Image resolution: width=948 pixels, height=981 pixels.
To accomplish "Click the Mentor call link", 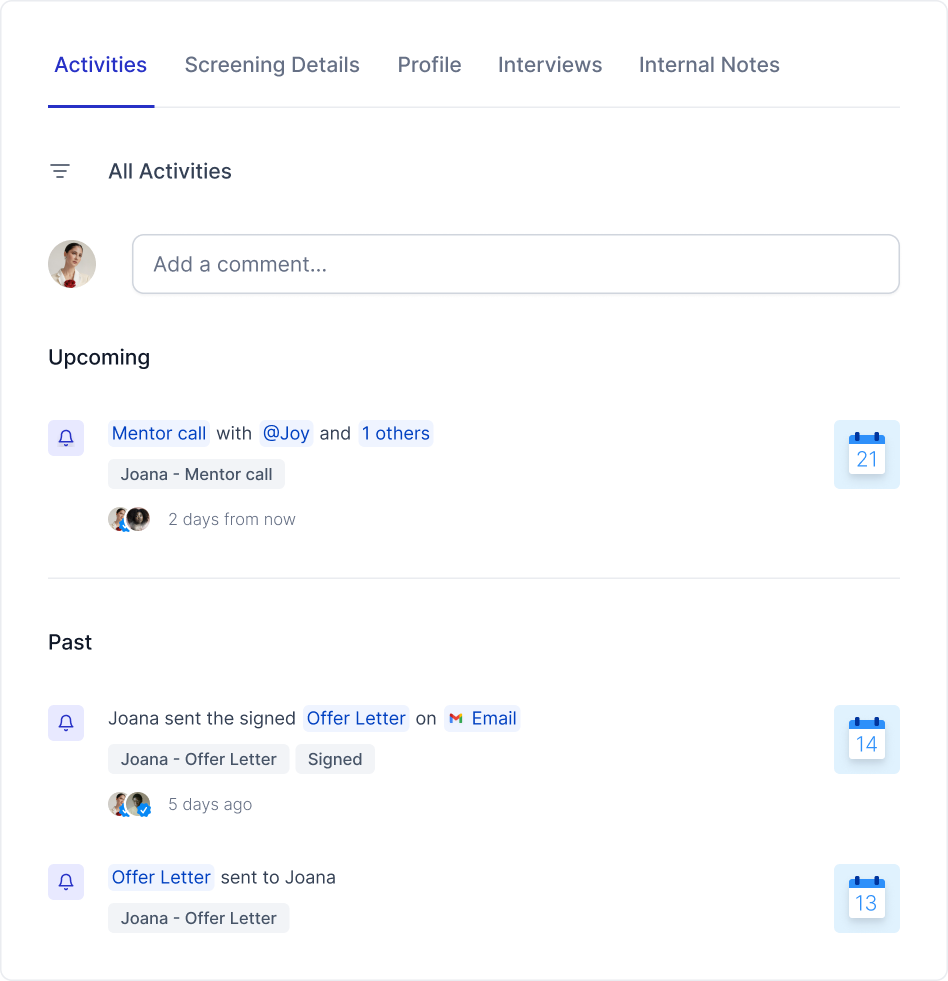I will [x=159, y=433].
